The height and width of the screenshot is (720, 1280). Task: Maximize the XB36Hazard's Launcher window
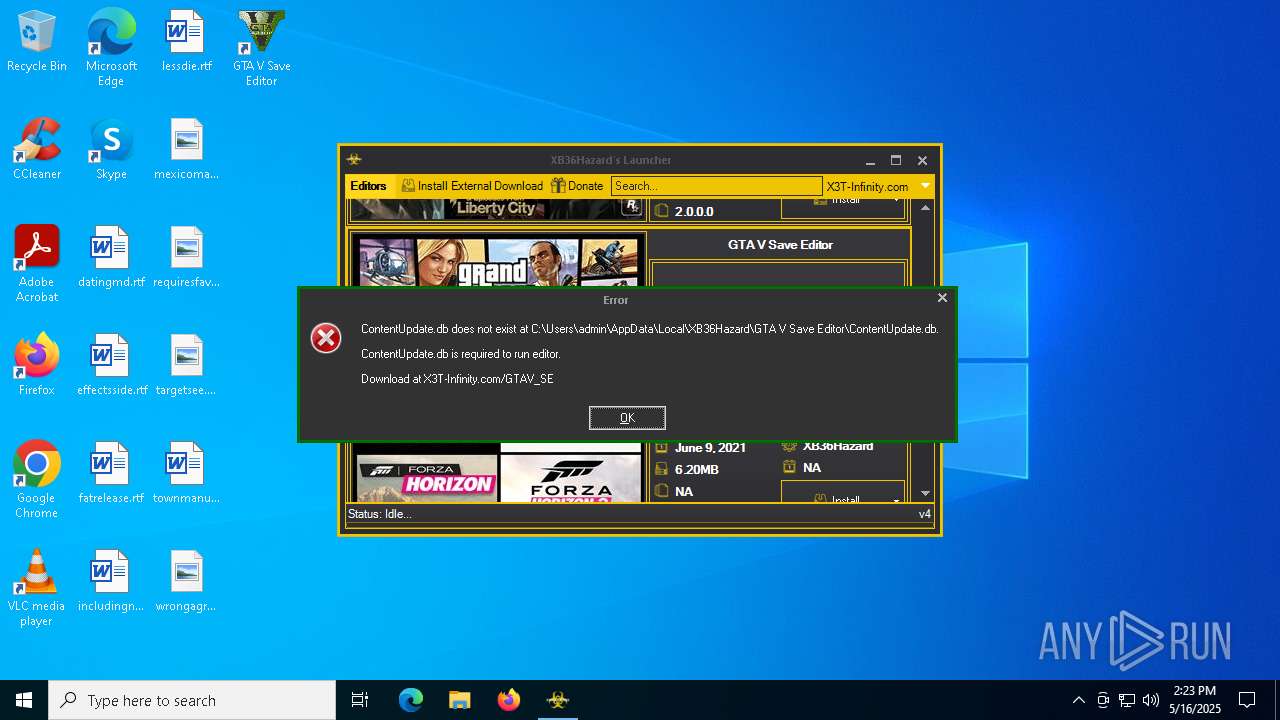click(896, 160)
